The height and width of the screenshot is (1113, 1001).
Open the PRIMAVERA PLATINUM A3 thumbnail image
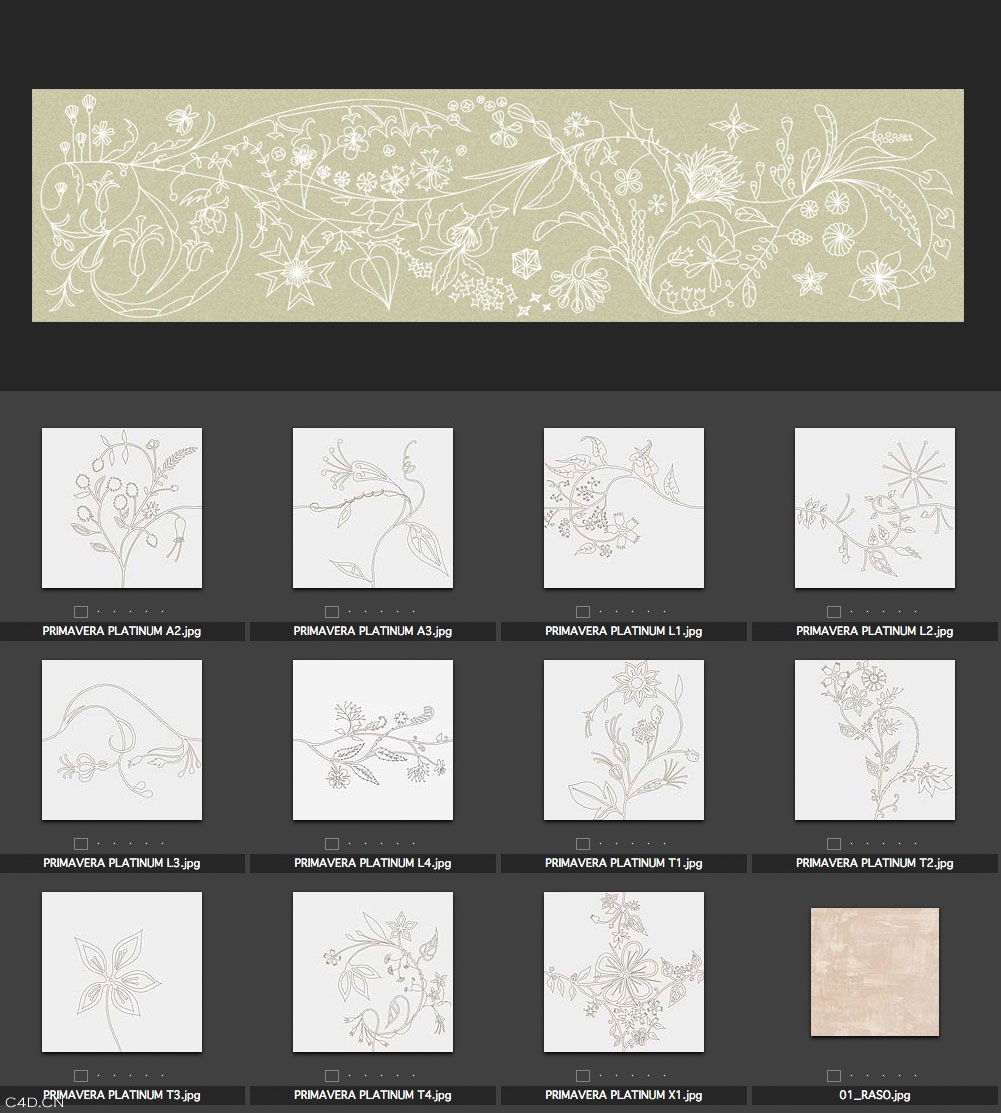pos(373,508)
